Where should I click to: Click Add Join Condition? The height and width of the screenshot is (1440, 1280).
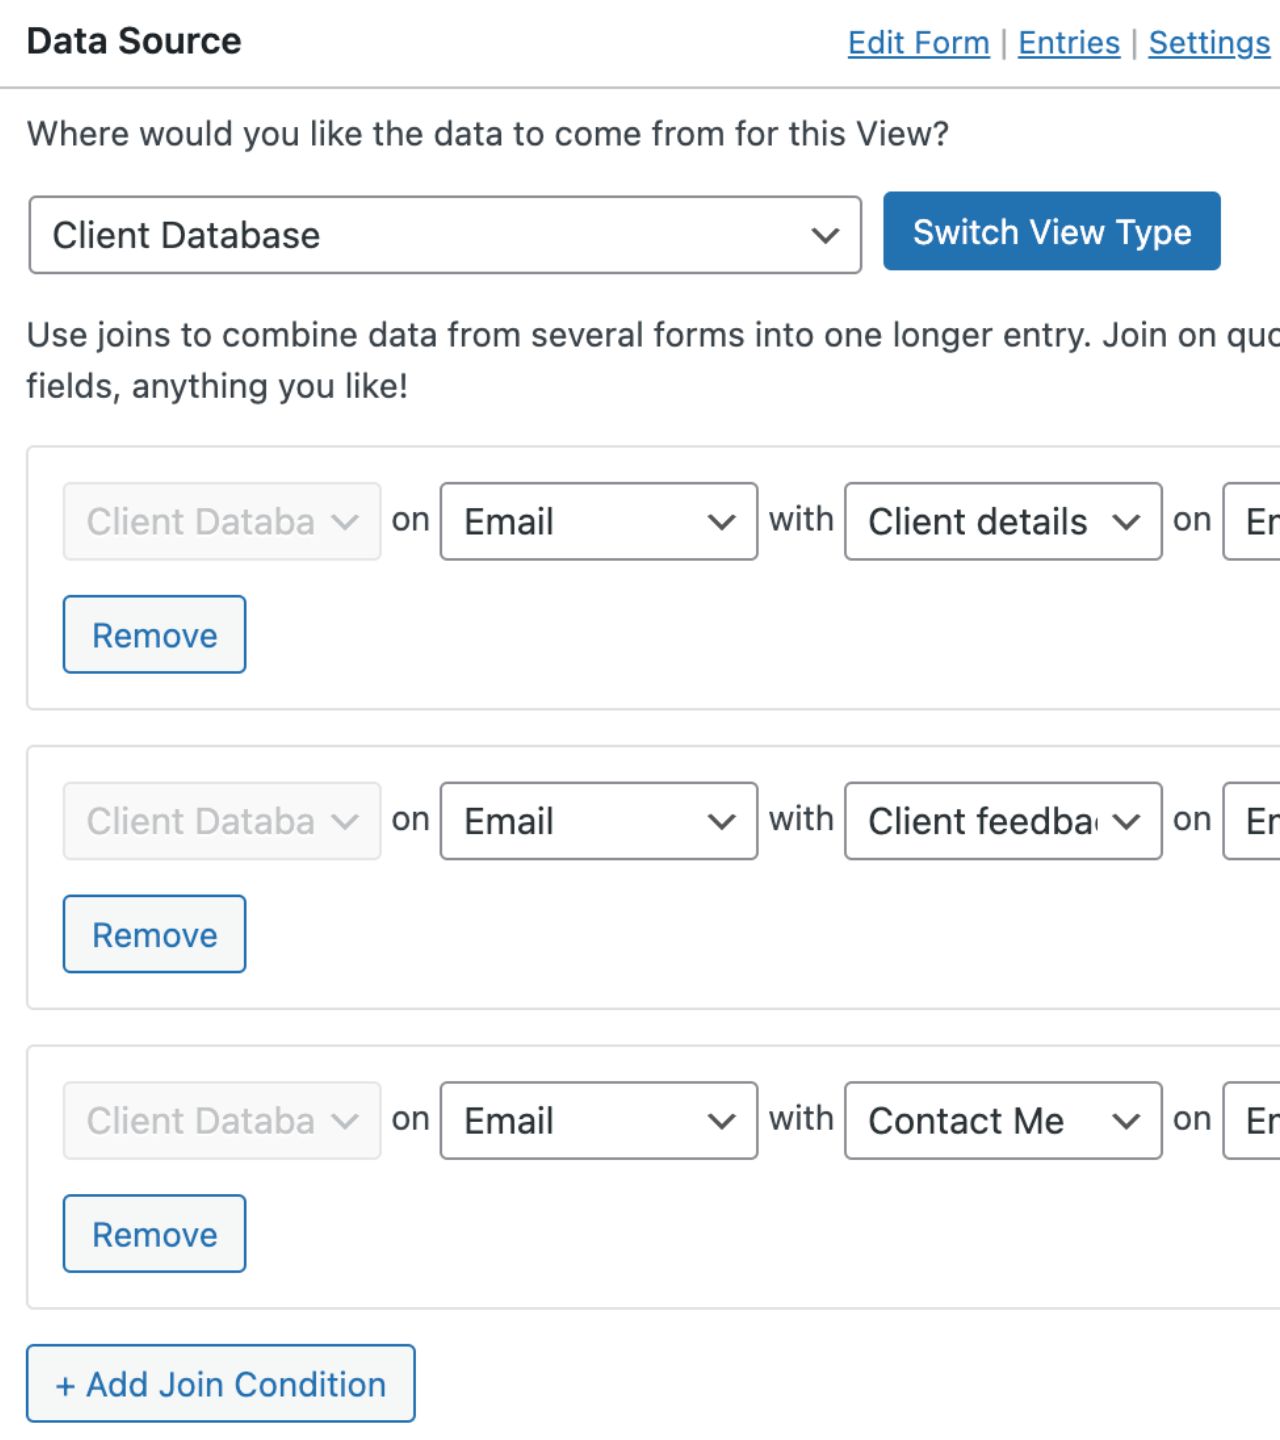tap(220, 1384)
